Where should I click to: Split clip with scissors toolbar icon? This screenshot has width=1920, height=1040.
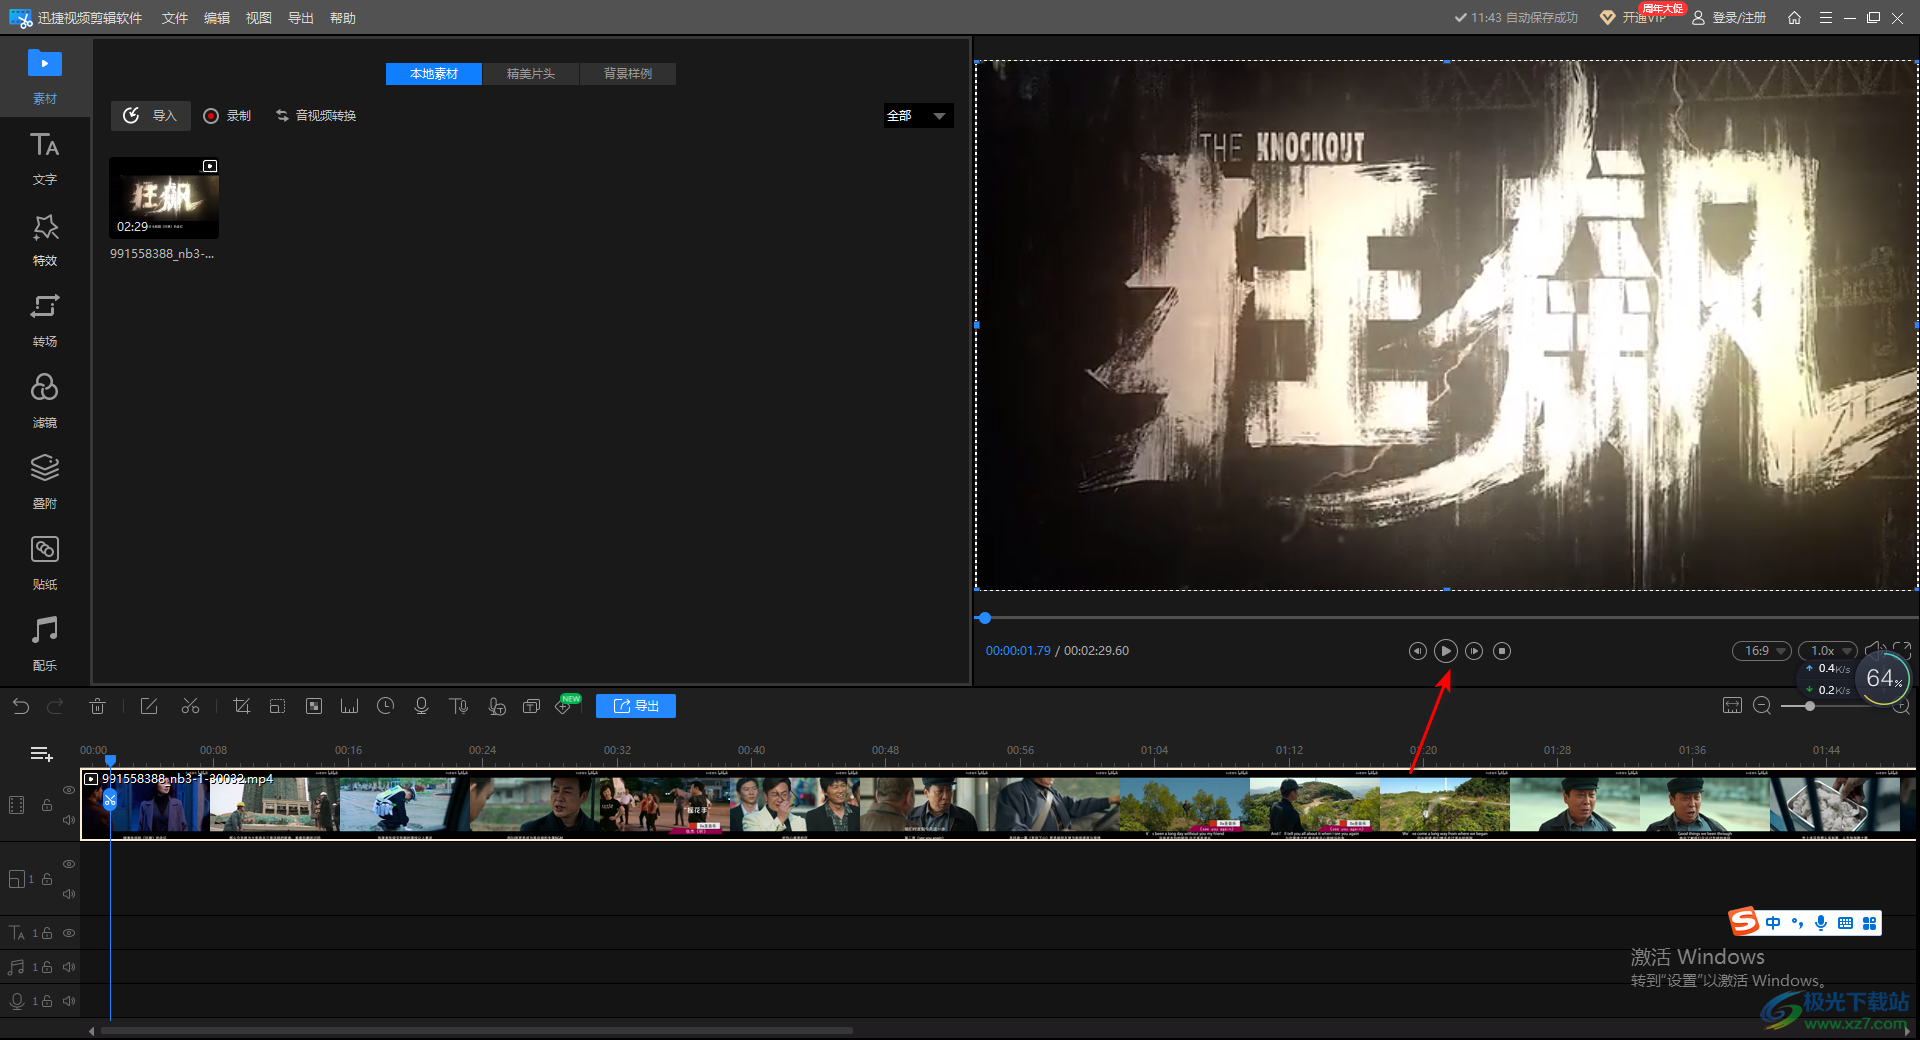click(190, 706)
